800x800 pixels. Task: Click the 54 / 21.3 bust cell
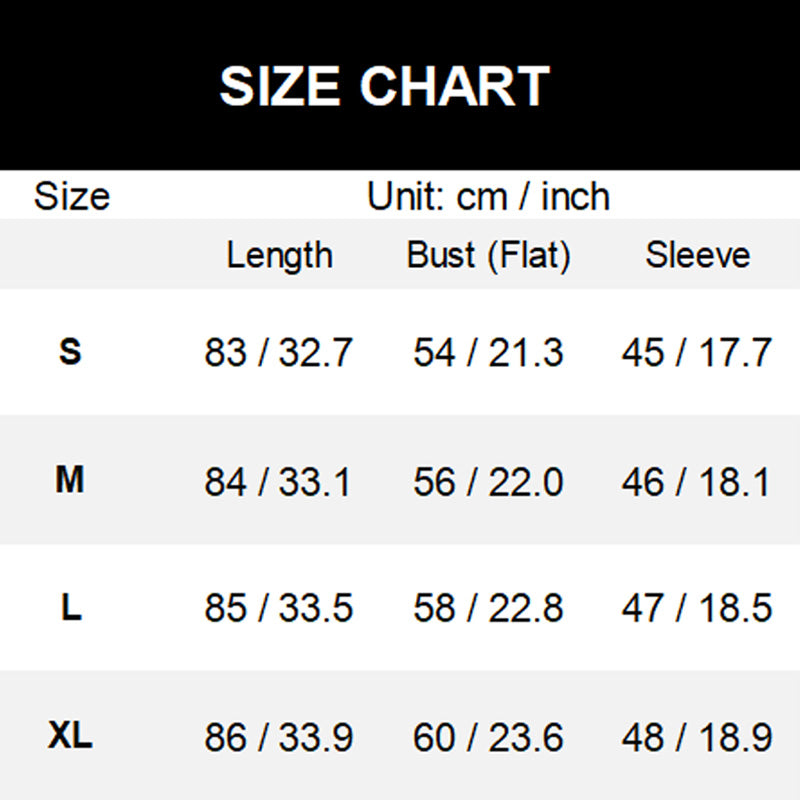coord(488,353)
